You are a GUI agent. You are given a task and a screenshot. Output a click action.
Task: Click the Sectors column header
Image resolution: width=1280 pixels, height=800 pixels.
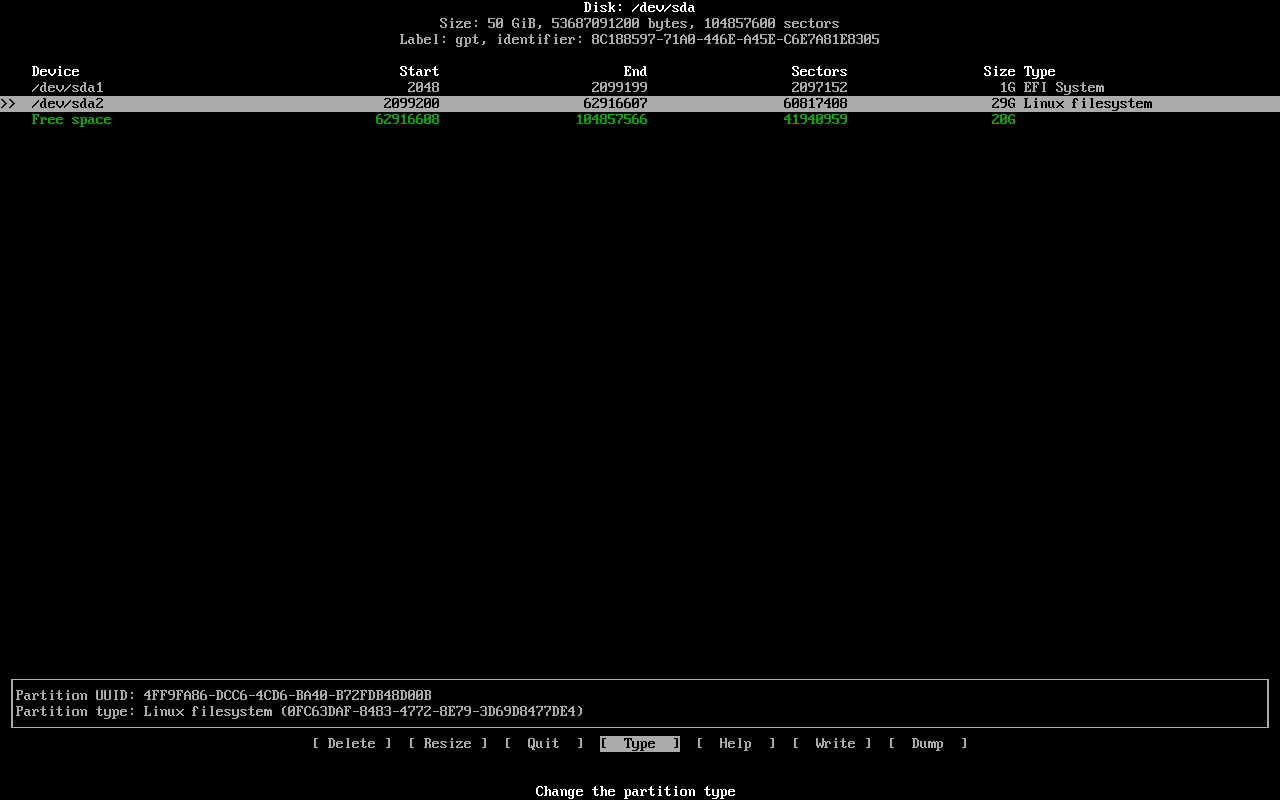click(819, 71)
